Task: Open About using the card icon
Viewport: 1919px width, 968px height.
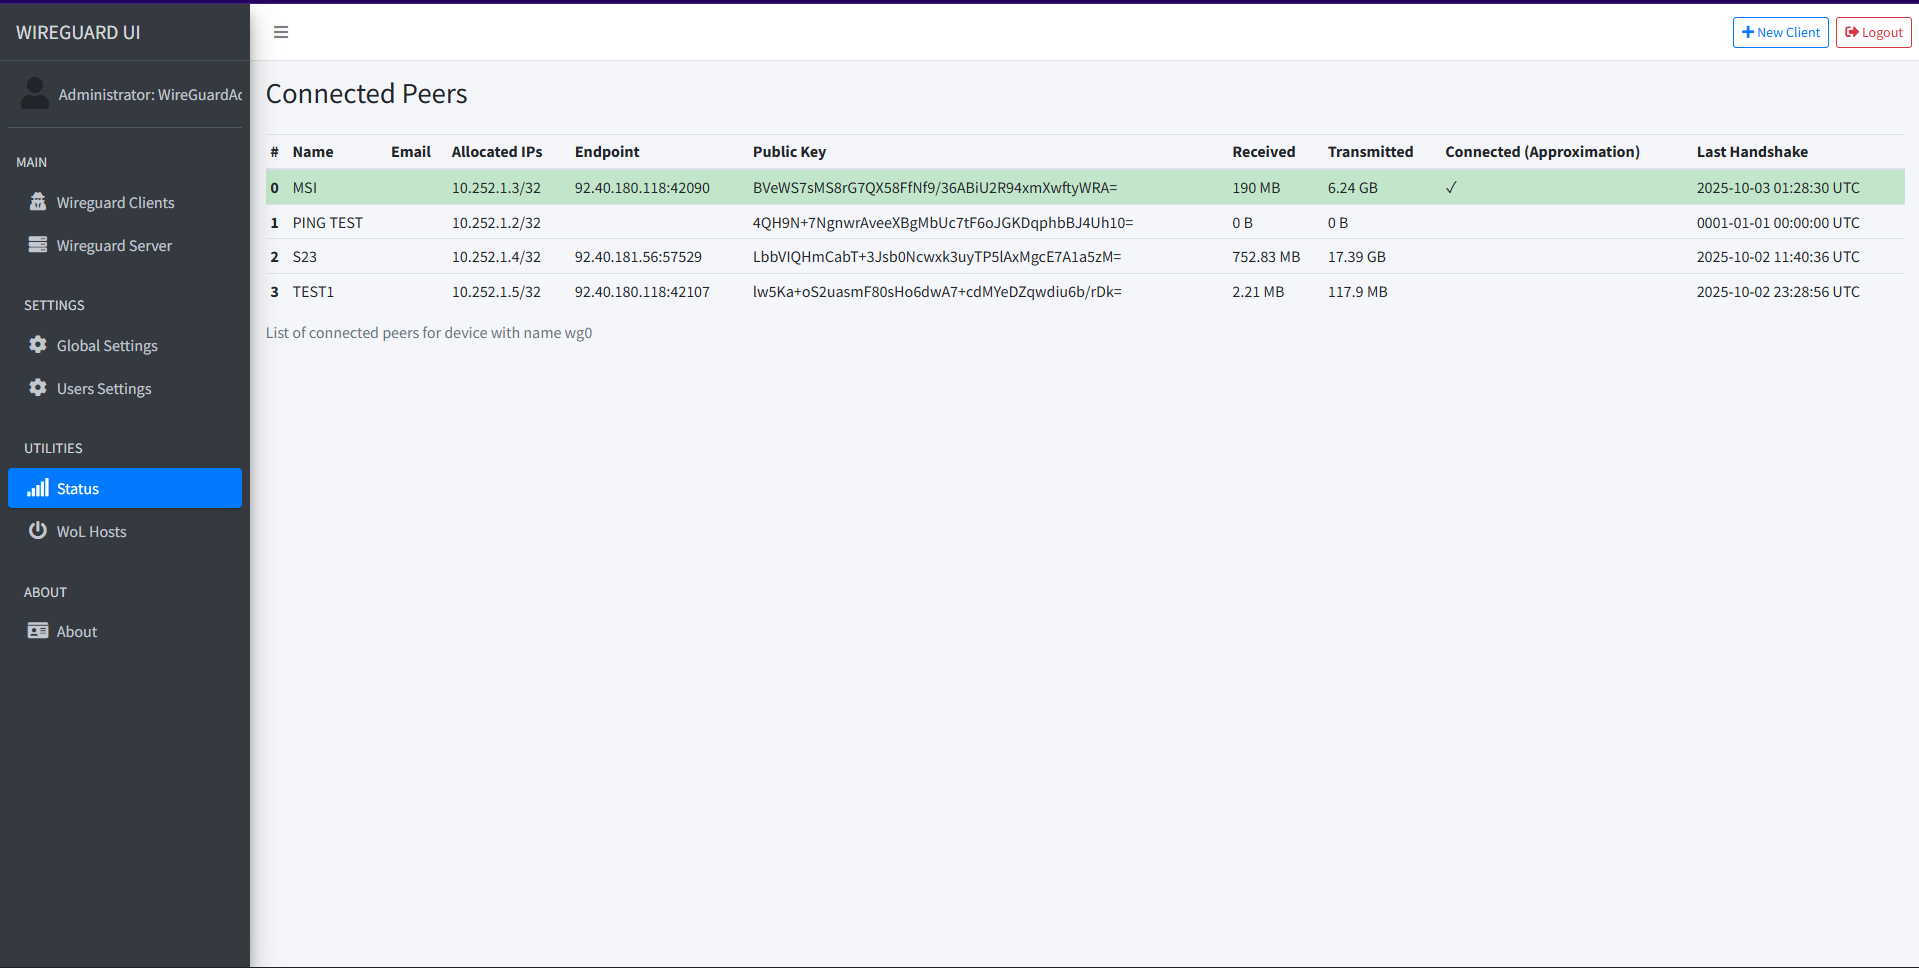Action: tap(37, 630)
